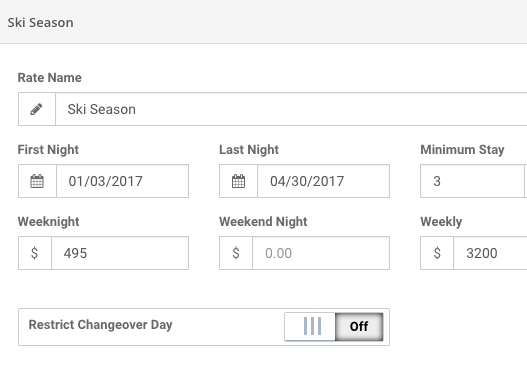This screenshot has width=527, height=373.
Task: Click the Weekly price field showing 3200
Action: click(490, 253)
